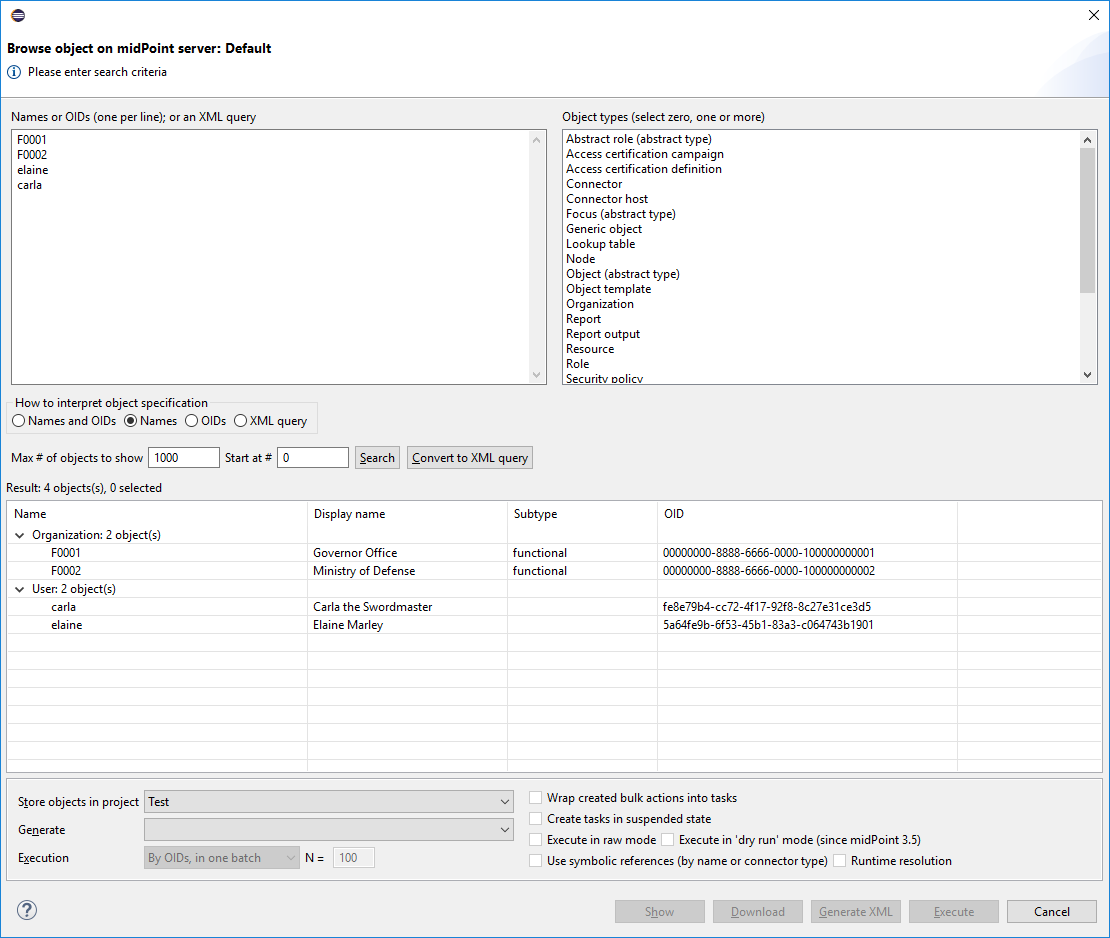Select the 'elaine' user row in results

pyautogui.click(x=67, y=625)
